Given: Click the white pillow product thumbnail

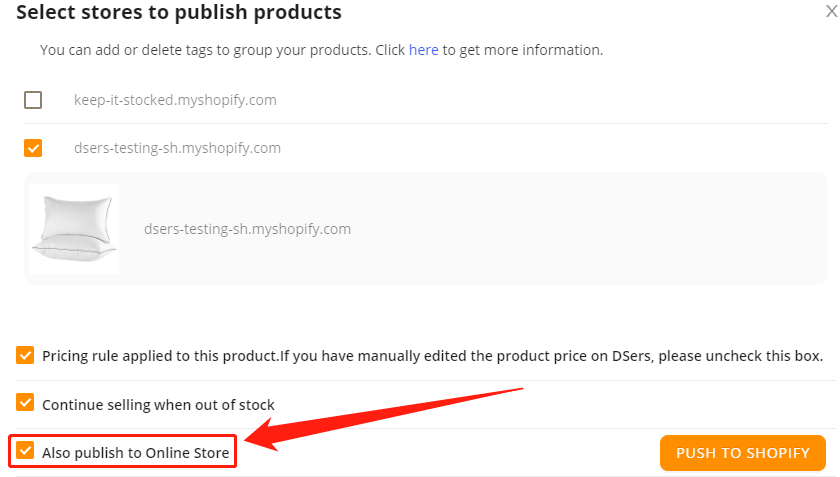Looking at the screenshot, I should click(x=74, y=229).
